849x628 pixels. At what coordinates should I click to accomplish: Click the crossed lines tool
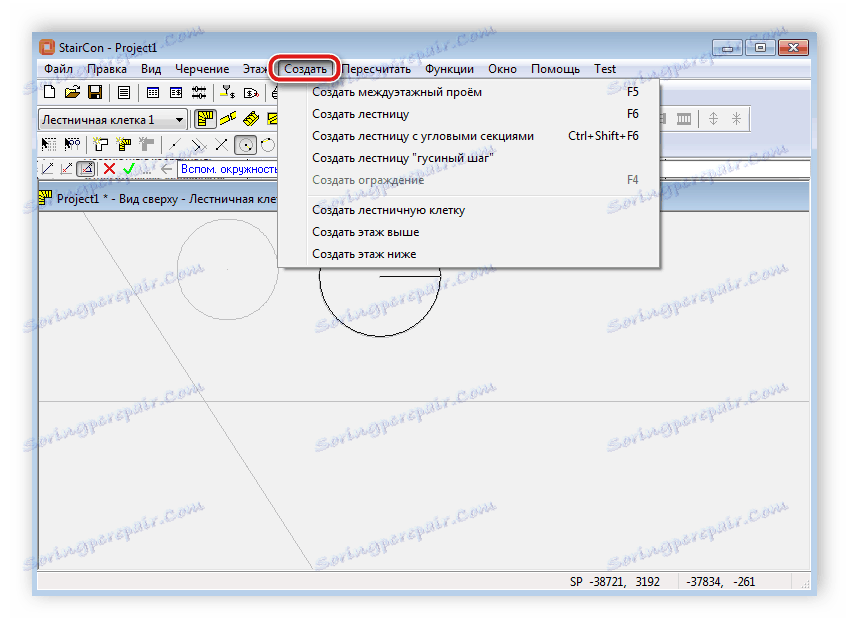coord(221,145)
